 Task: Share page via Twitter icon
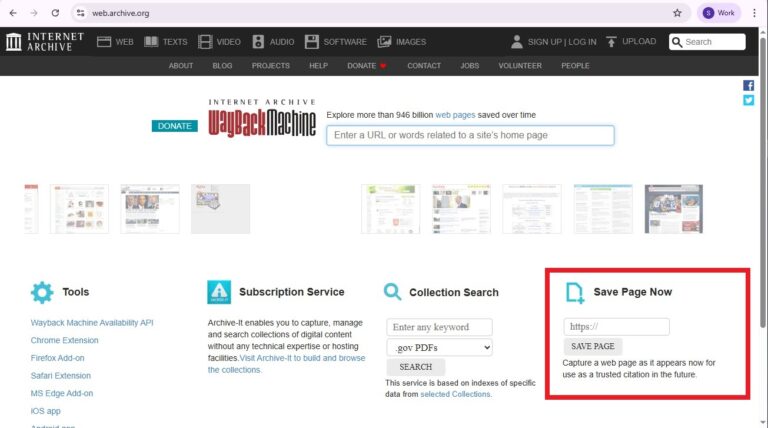[x=748, y=100]
